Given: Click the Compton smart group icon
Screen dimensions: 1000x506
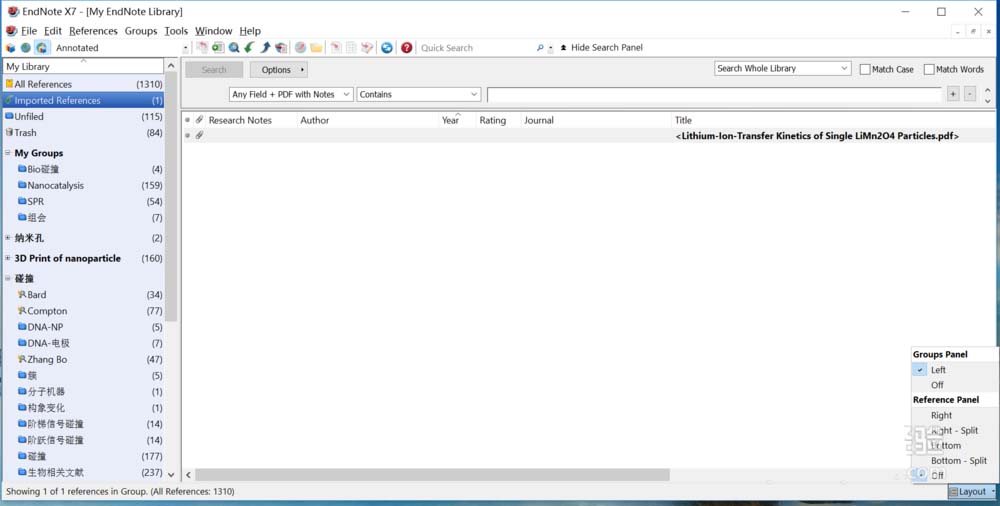Looking at the screenshot, I should 22,311.
